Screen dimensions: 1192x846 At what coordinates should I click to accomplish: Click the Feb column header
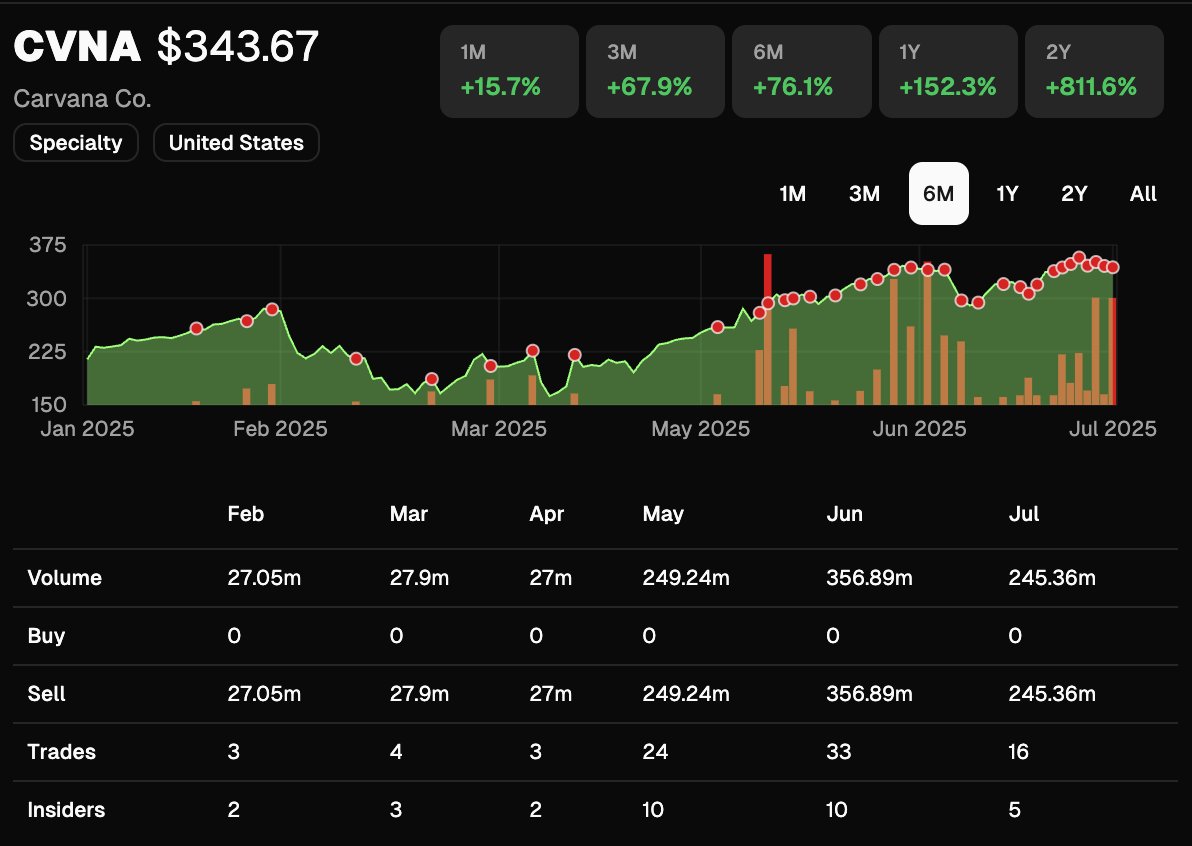point(246,514)
